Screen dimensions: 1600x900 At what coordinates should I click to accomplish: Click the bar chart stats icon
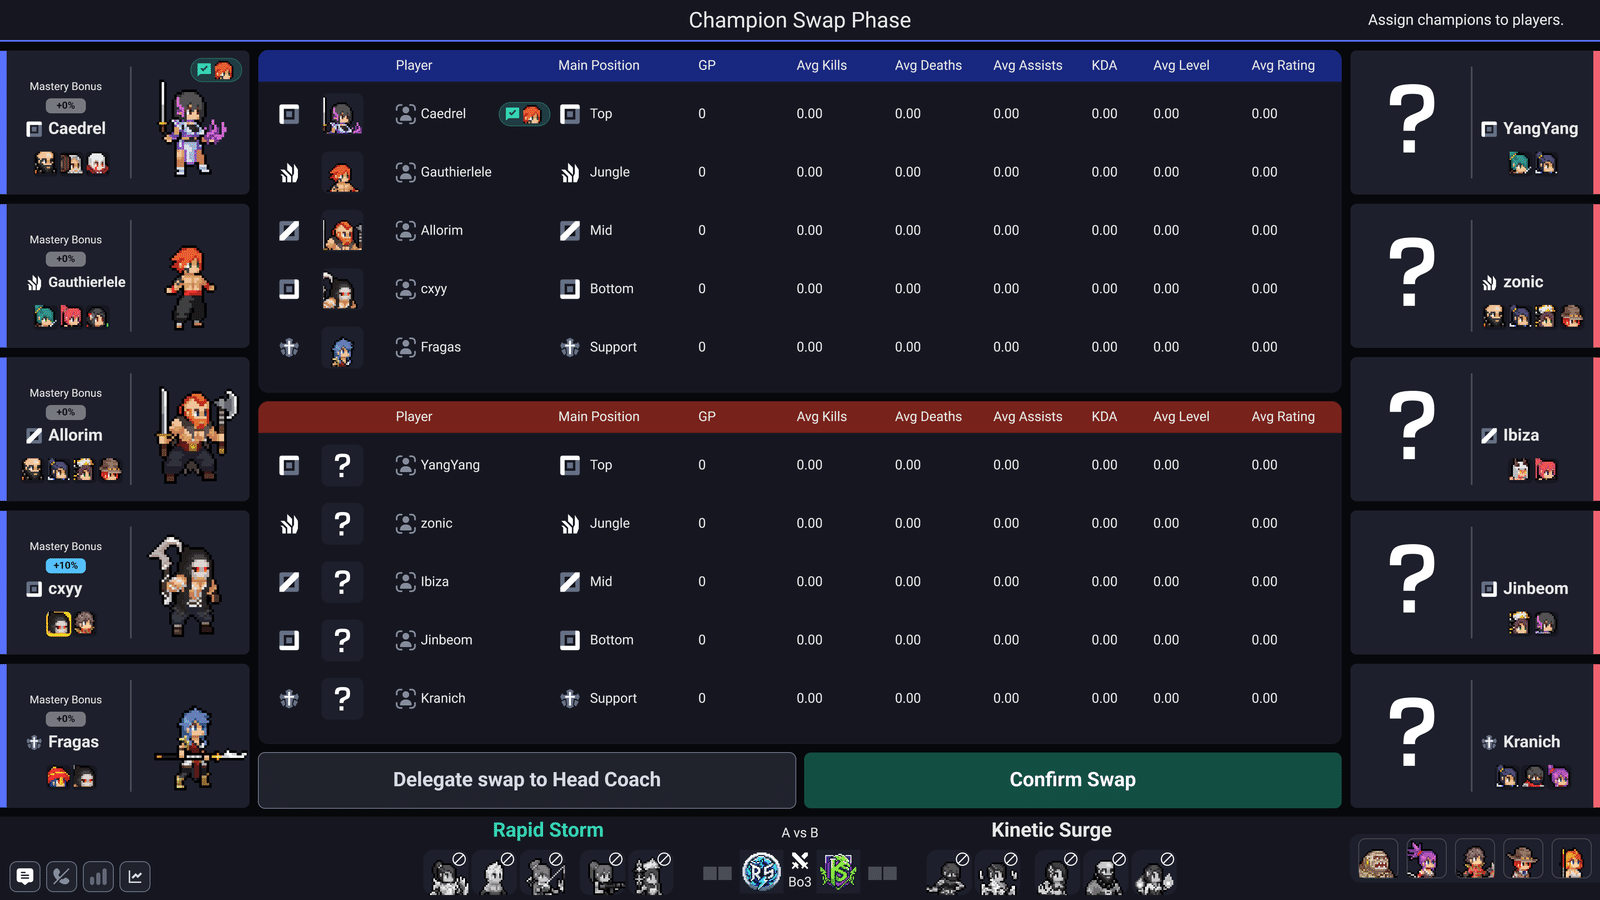[98, 877]
